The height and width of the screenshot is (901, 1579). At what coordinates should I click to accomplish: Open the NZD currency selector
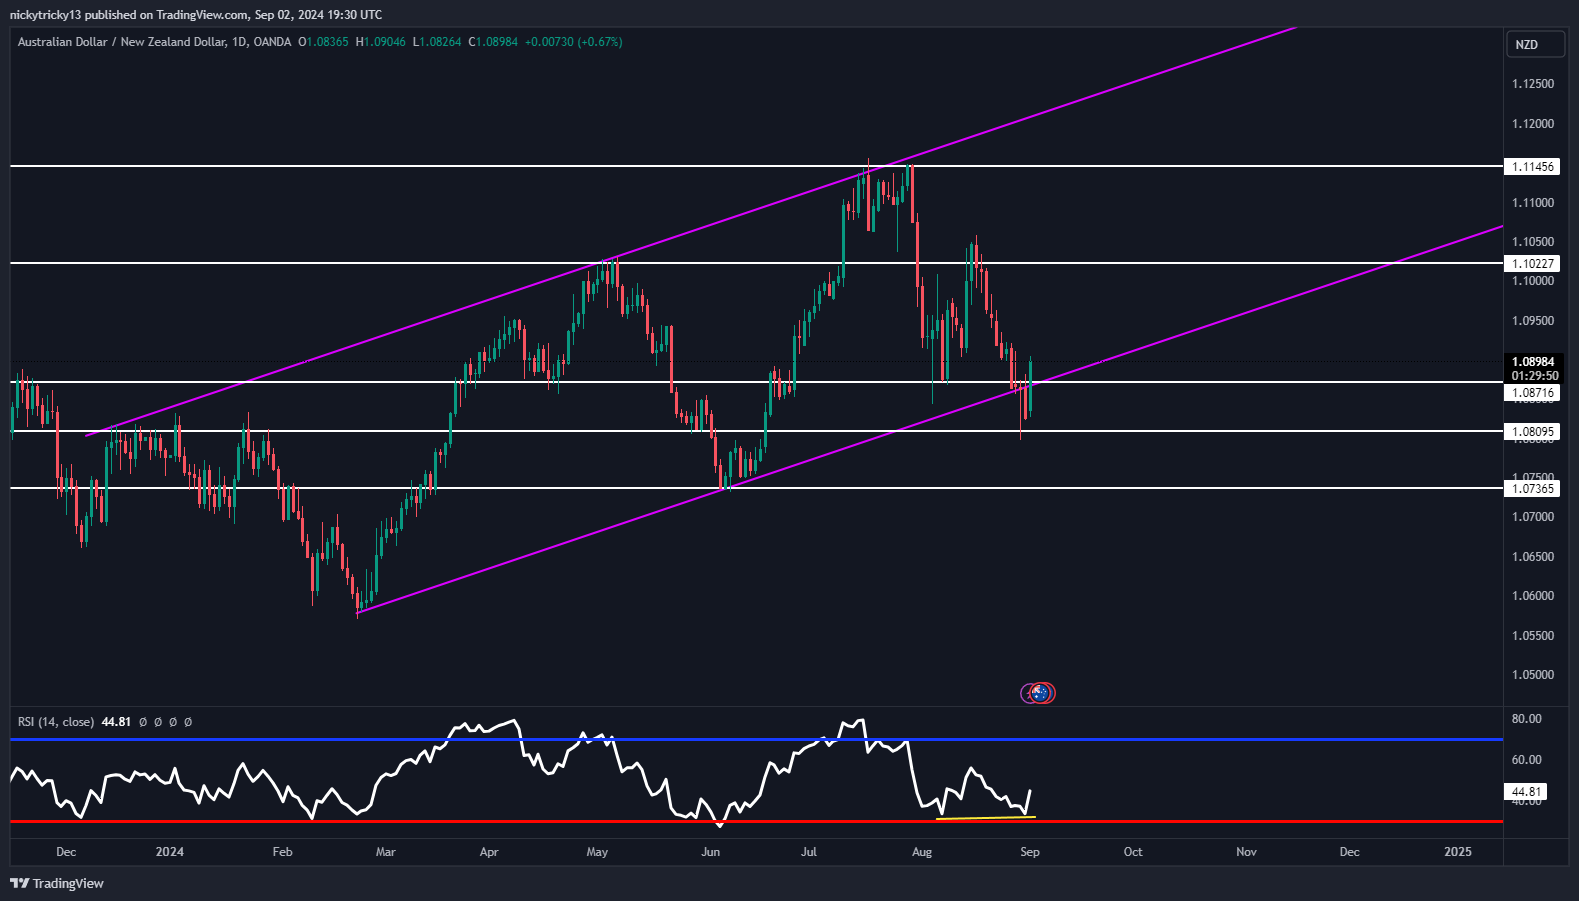click(1536, 44)
